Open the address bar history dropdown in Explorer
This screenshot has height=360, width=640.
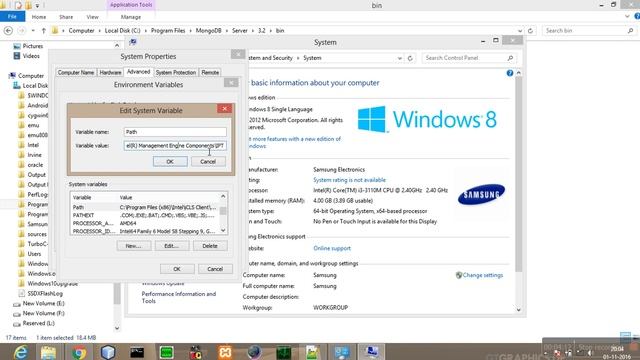pyautogui.click(x=520, y=31)
